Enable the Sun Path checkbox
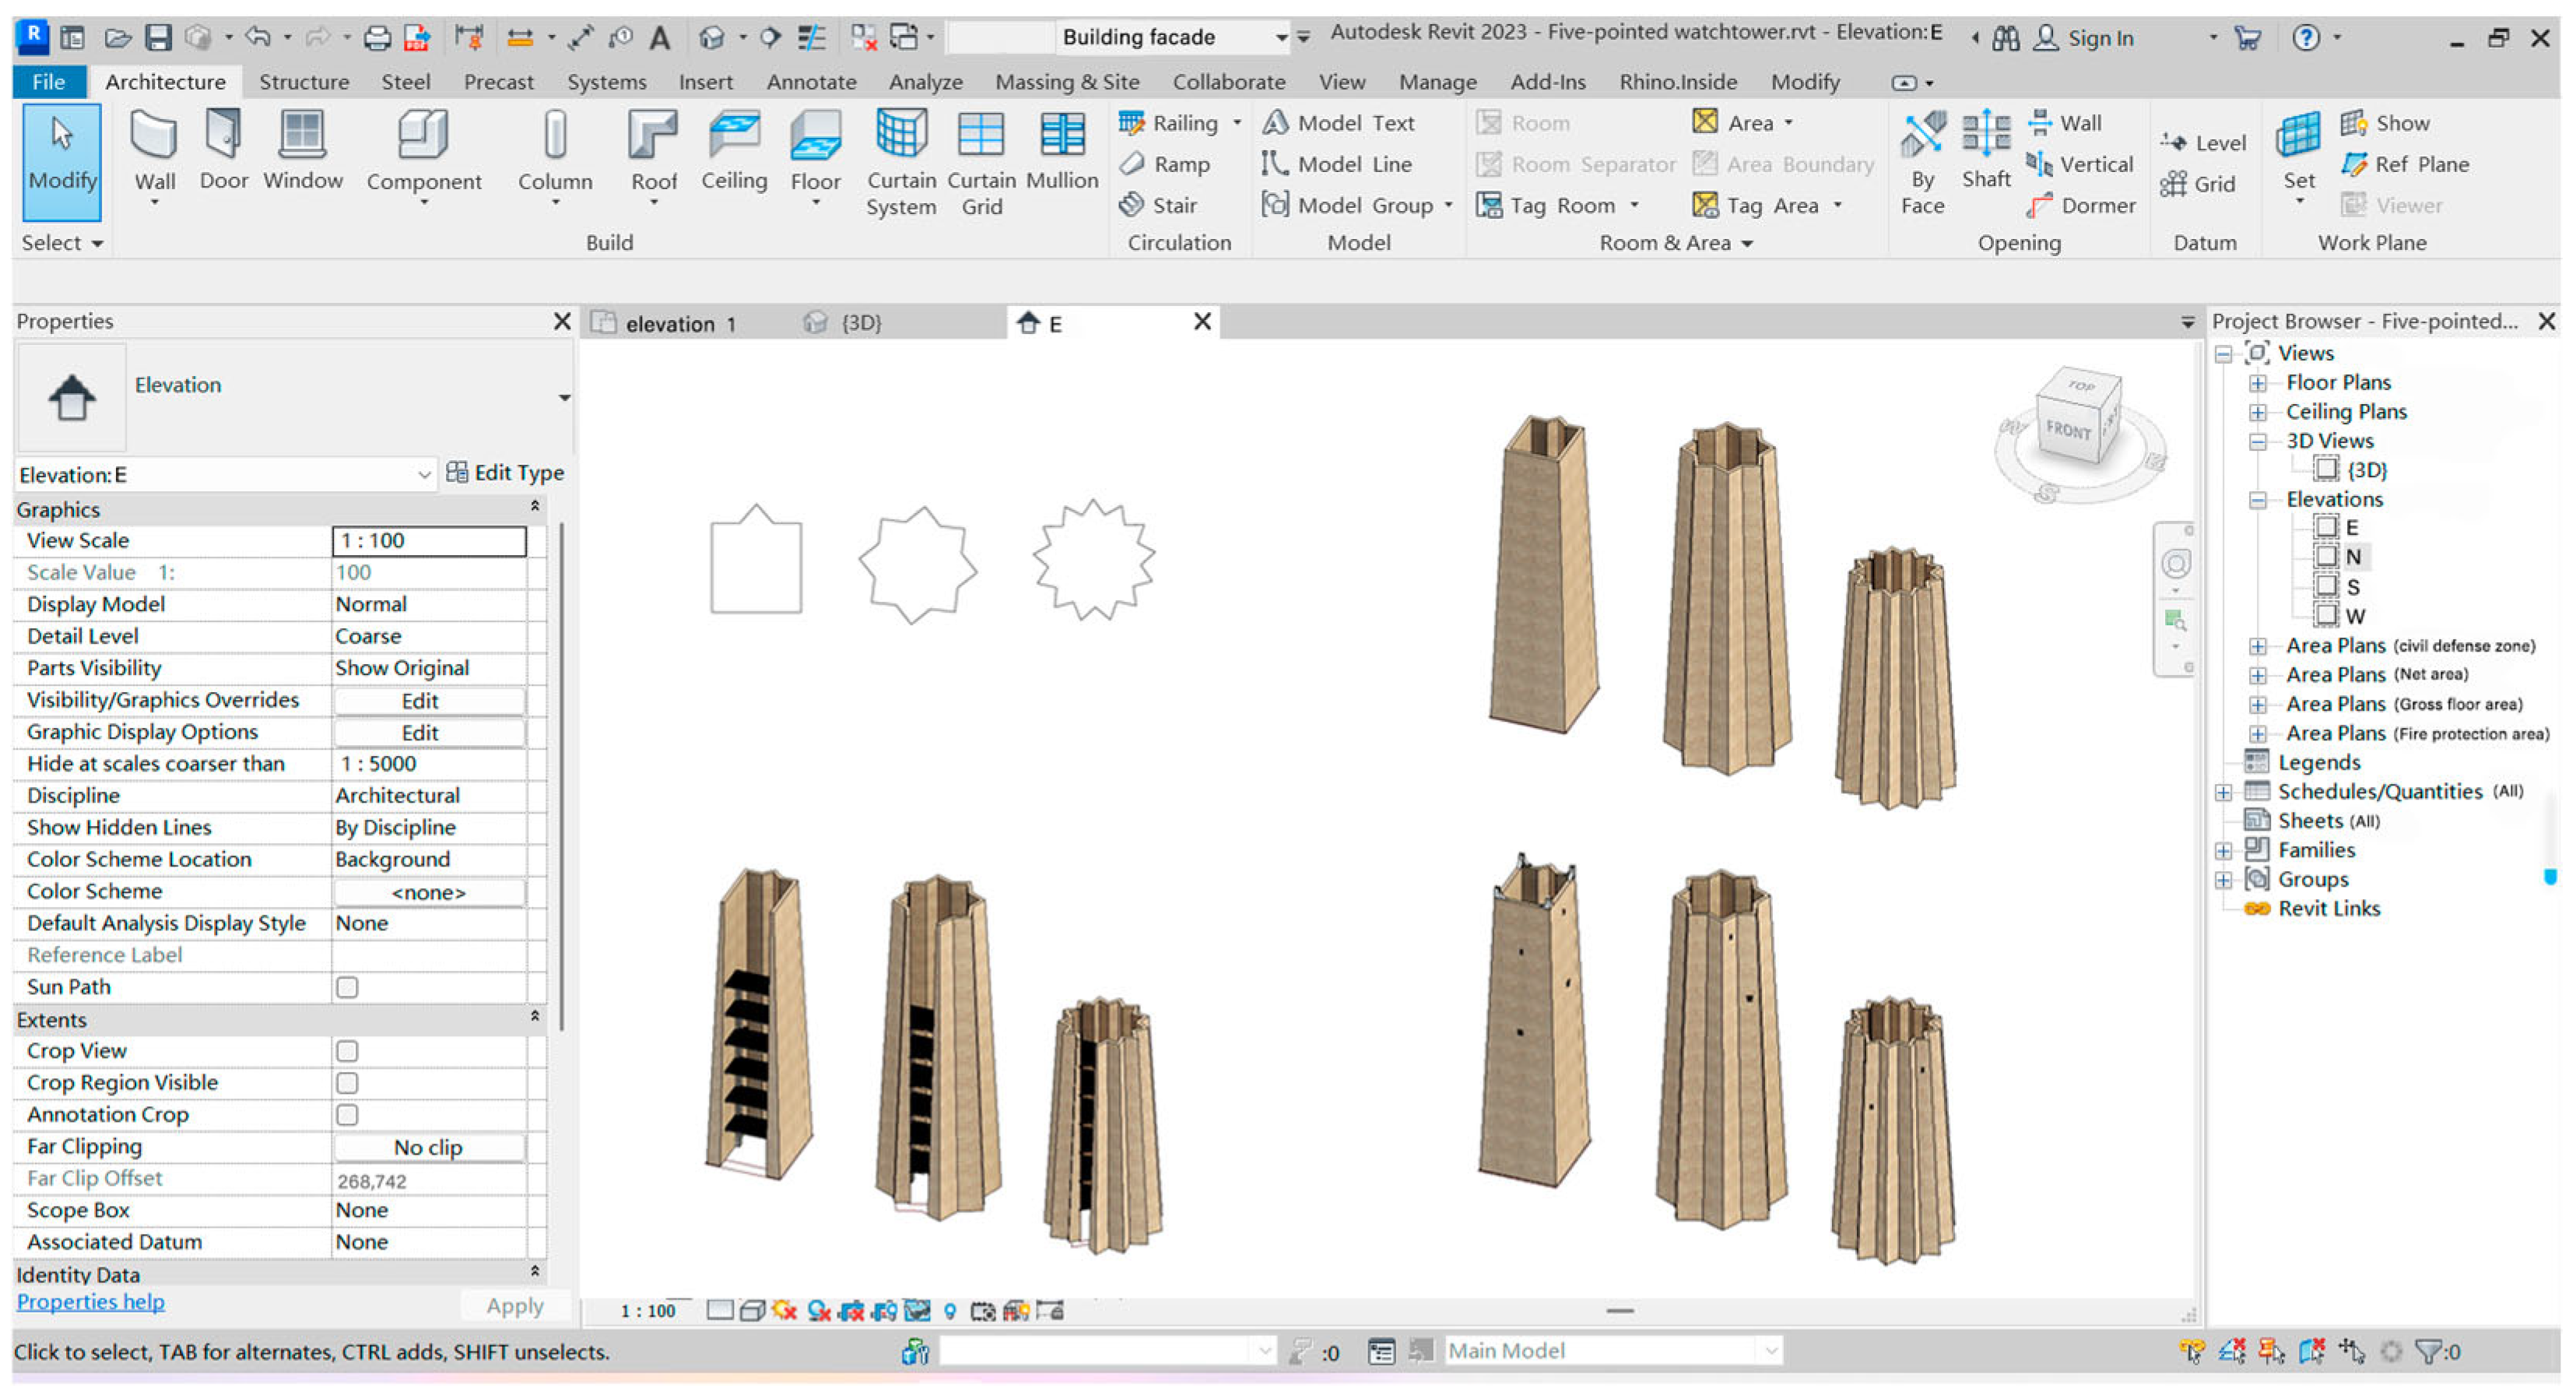The width and height of the screenshot is (2576, 1399). (x=347, y=988)
